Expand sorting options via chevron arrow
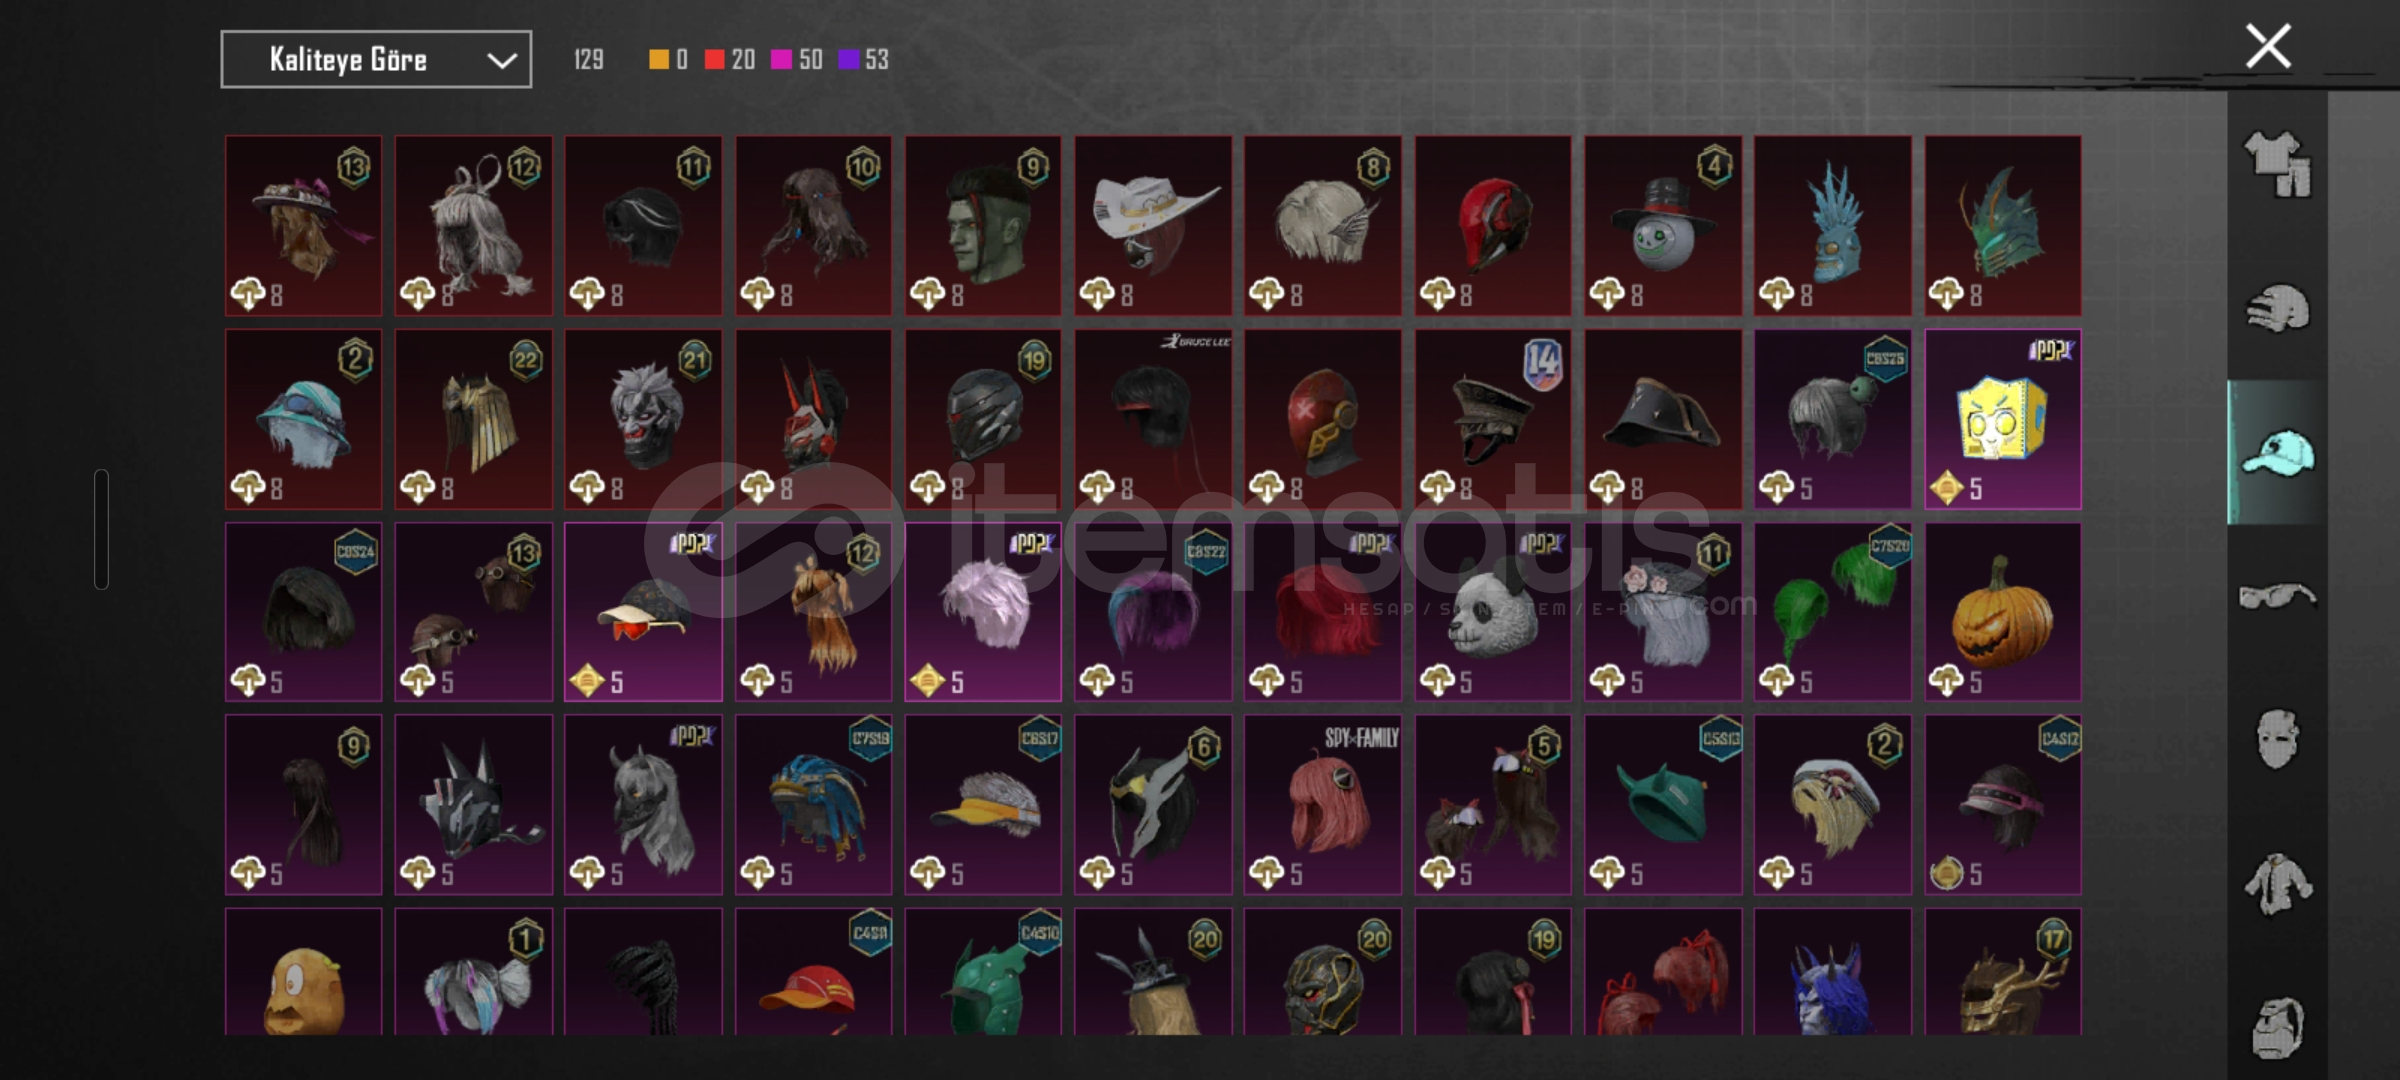The width and height of the screenshot is (2400, 1080). click(x=501, y=61)
